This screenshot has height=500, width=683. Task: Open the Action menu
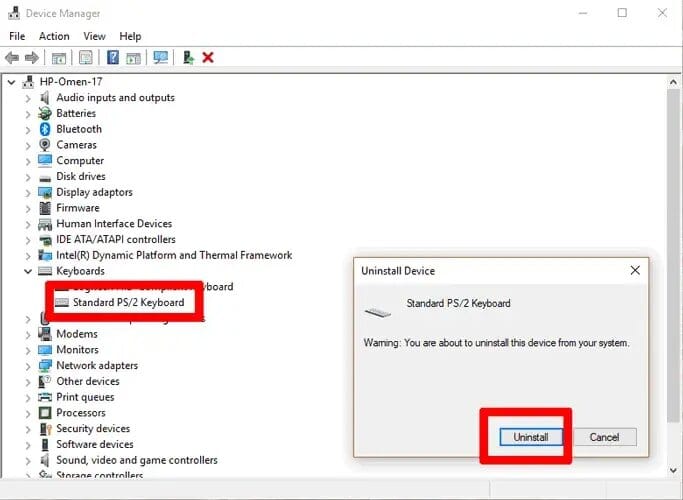click(54, 36)
